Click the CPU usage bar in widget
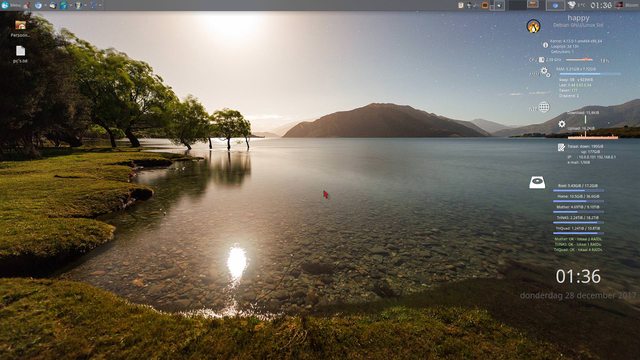 point(579,60)
